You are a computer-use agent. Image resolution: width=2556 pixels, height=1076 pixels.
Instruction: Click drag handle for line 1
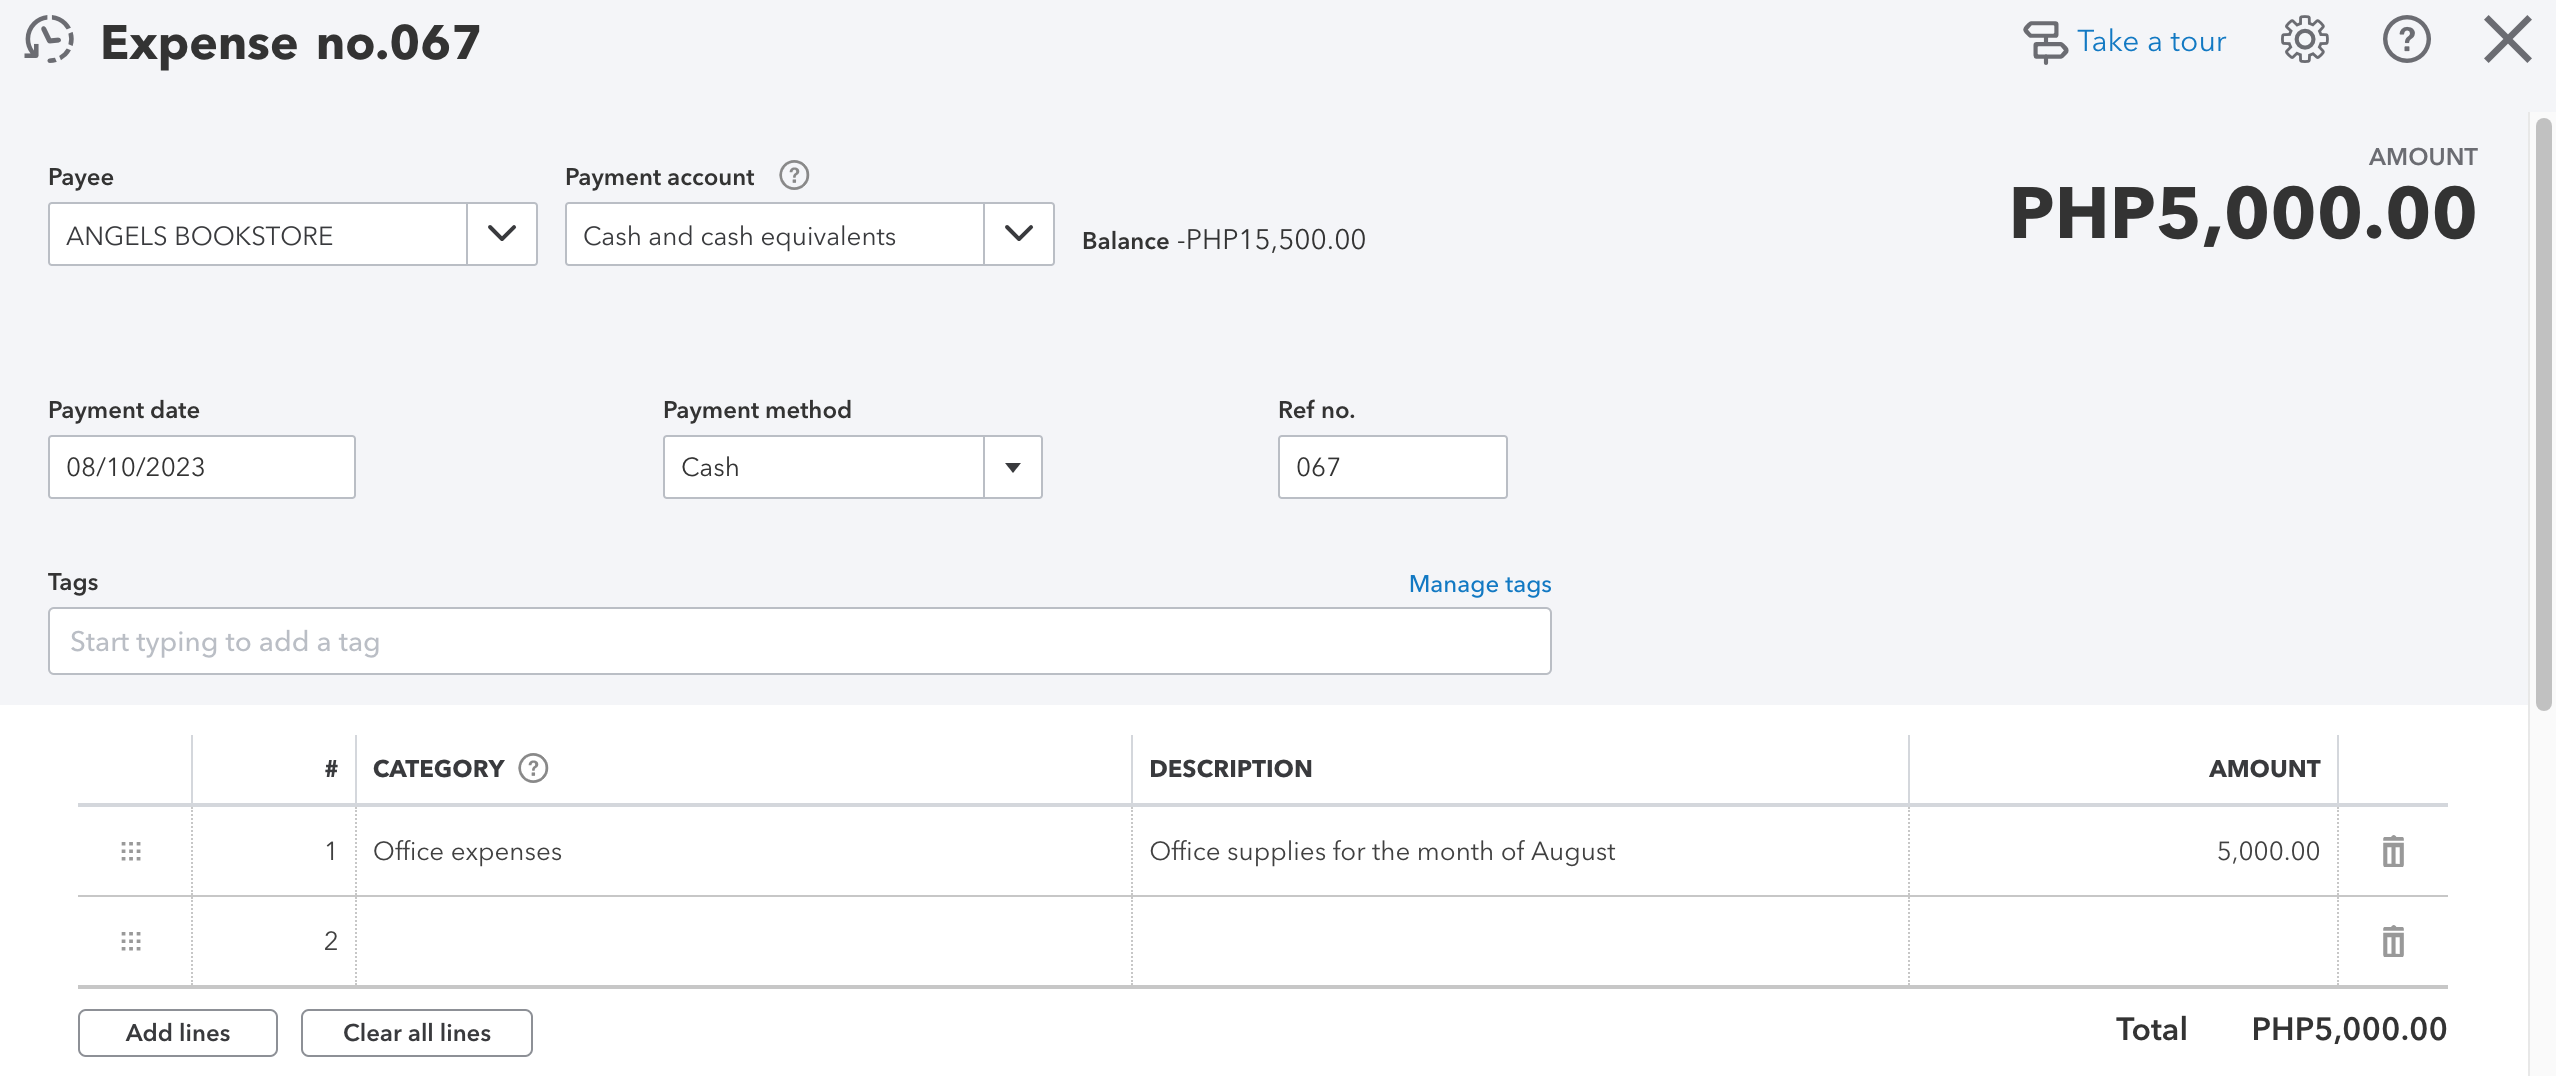(x=131, y=852)
